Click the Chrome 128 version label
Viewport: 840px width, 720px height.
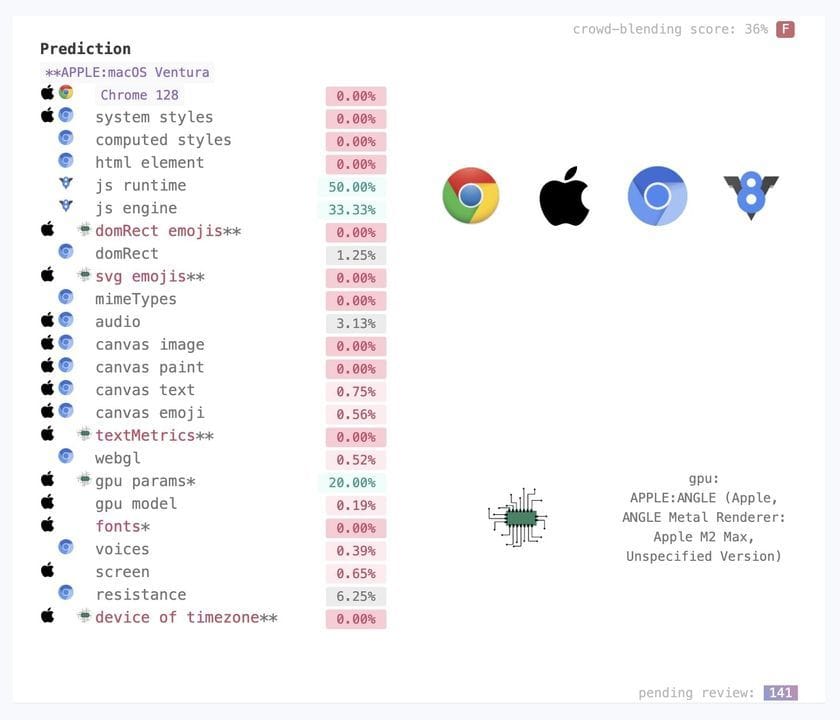pos(139,95)
